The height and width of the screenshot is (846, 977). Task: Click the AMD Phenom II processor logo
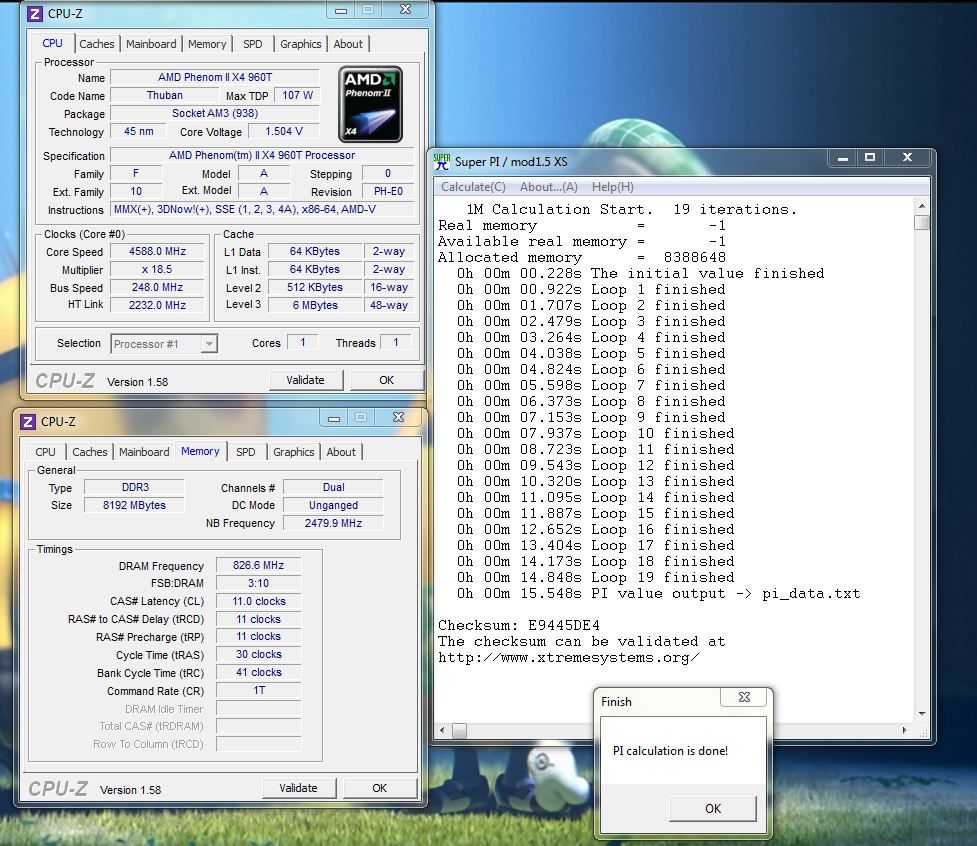click(370, 105)
